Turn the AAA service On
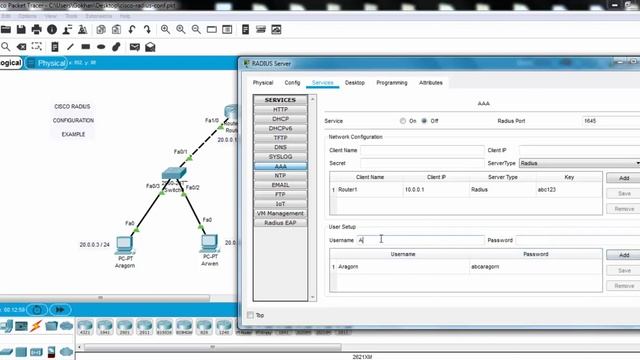Screen dimensions: 640x360 click(403, 121)
